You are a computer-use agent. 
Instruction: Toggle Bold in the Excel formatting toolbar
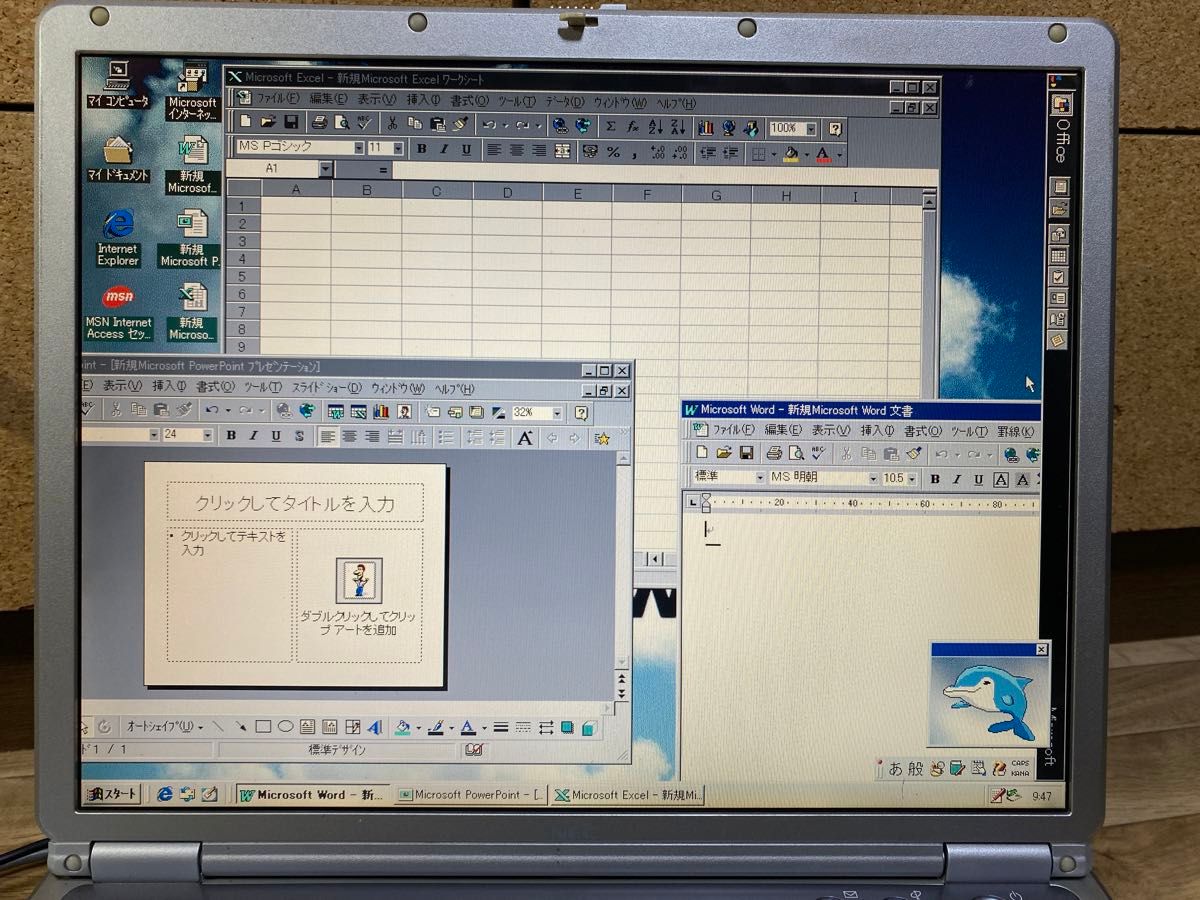421,149
